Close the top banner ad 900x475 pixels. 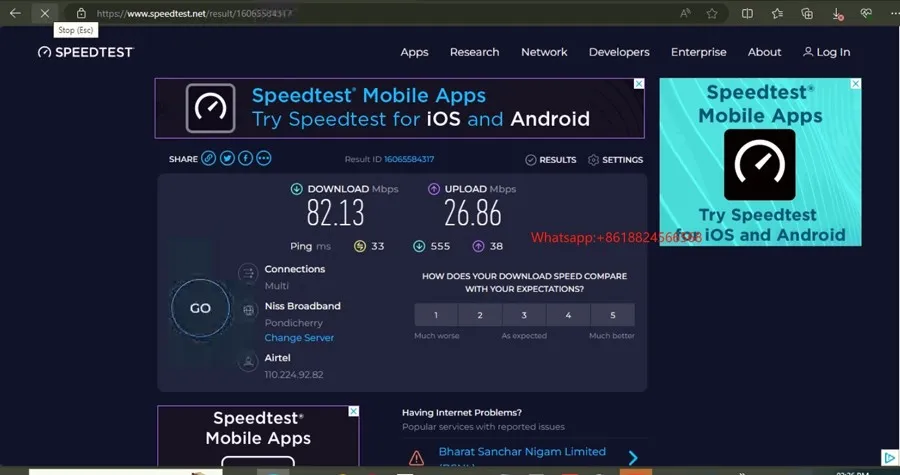click(639, 84)
